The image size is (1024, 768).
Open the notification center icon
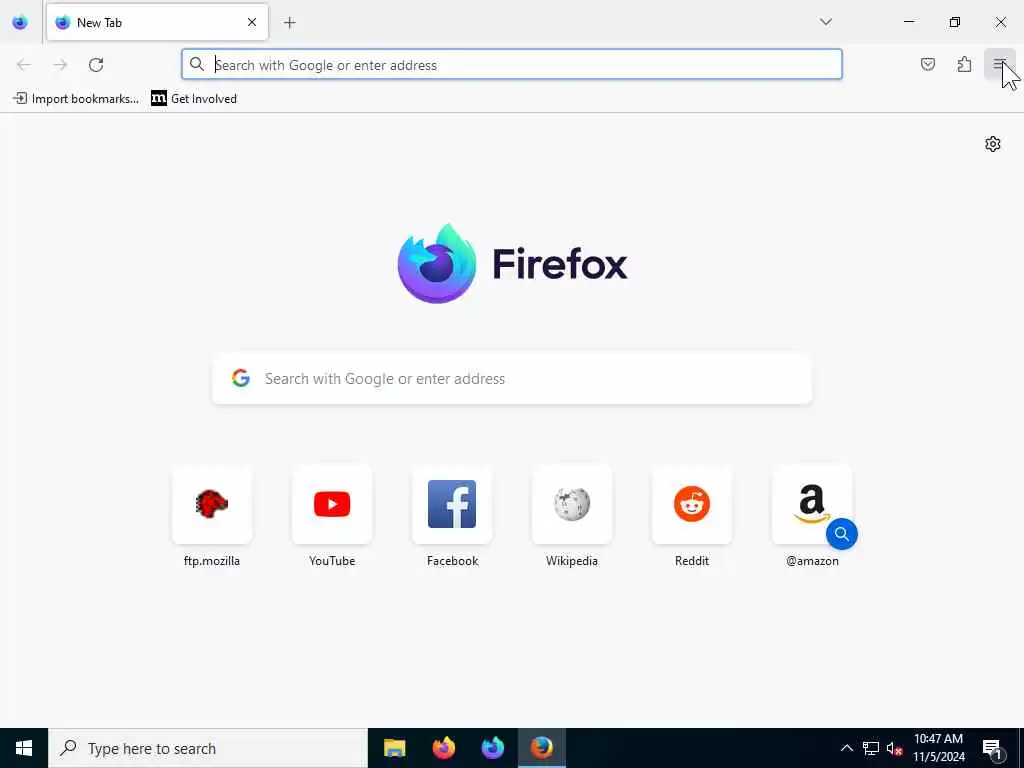click(993, 748)
